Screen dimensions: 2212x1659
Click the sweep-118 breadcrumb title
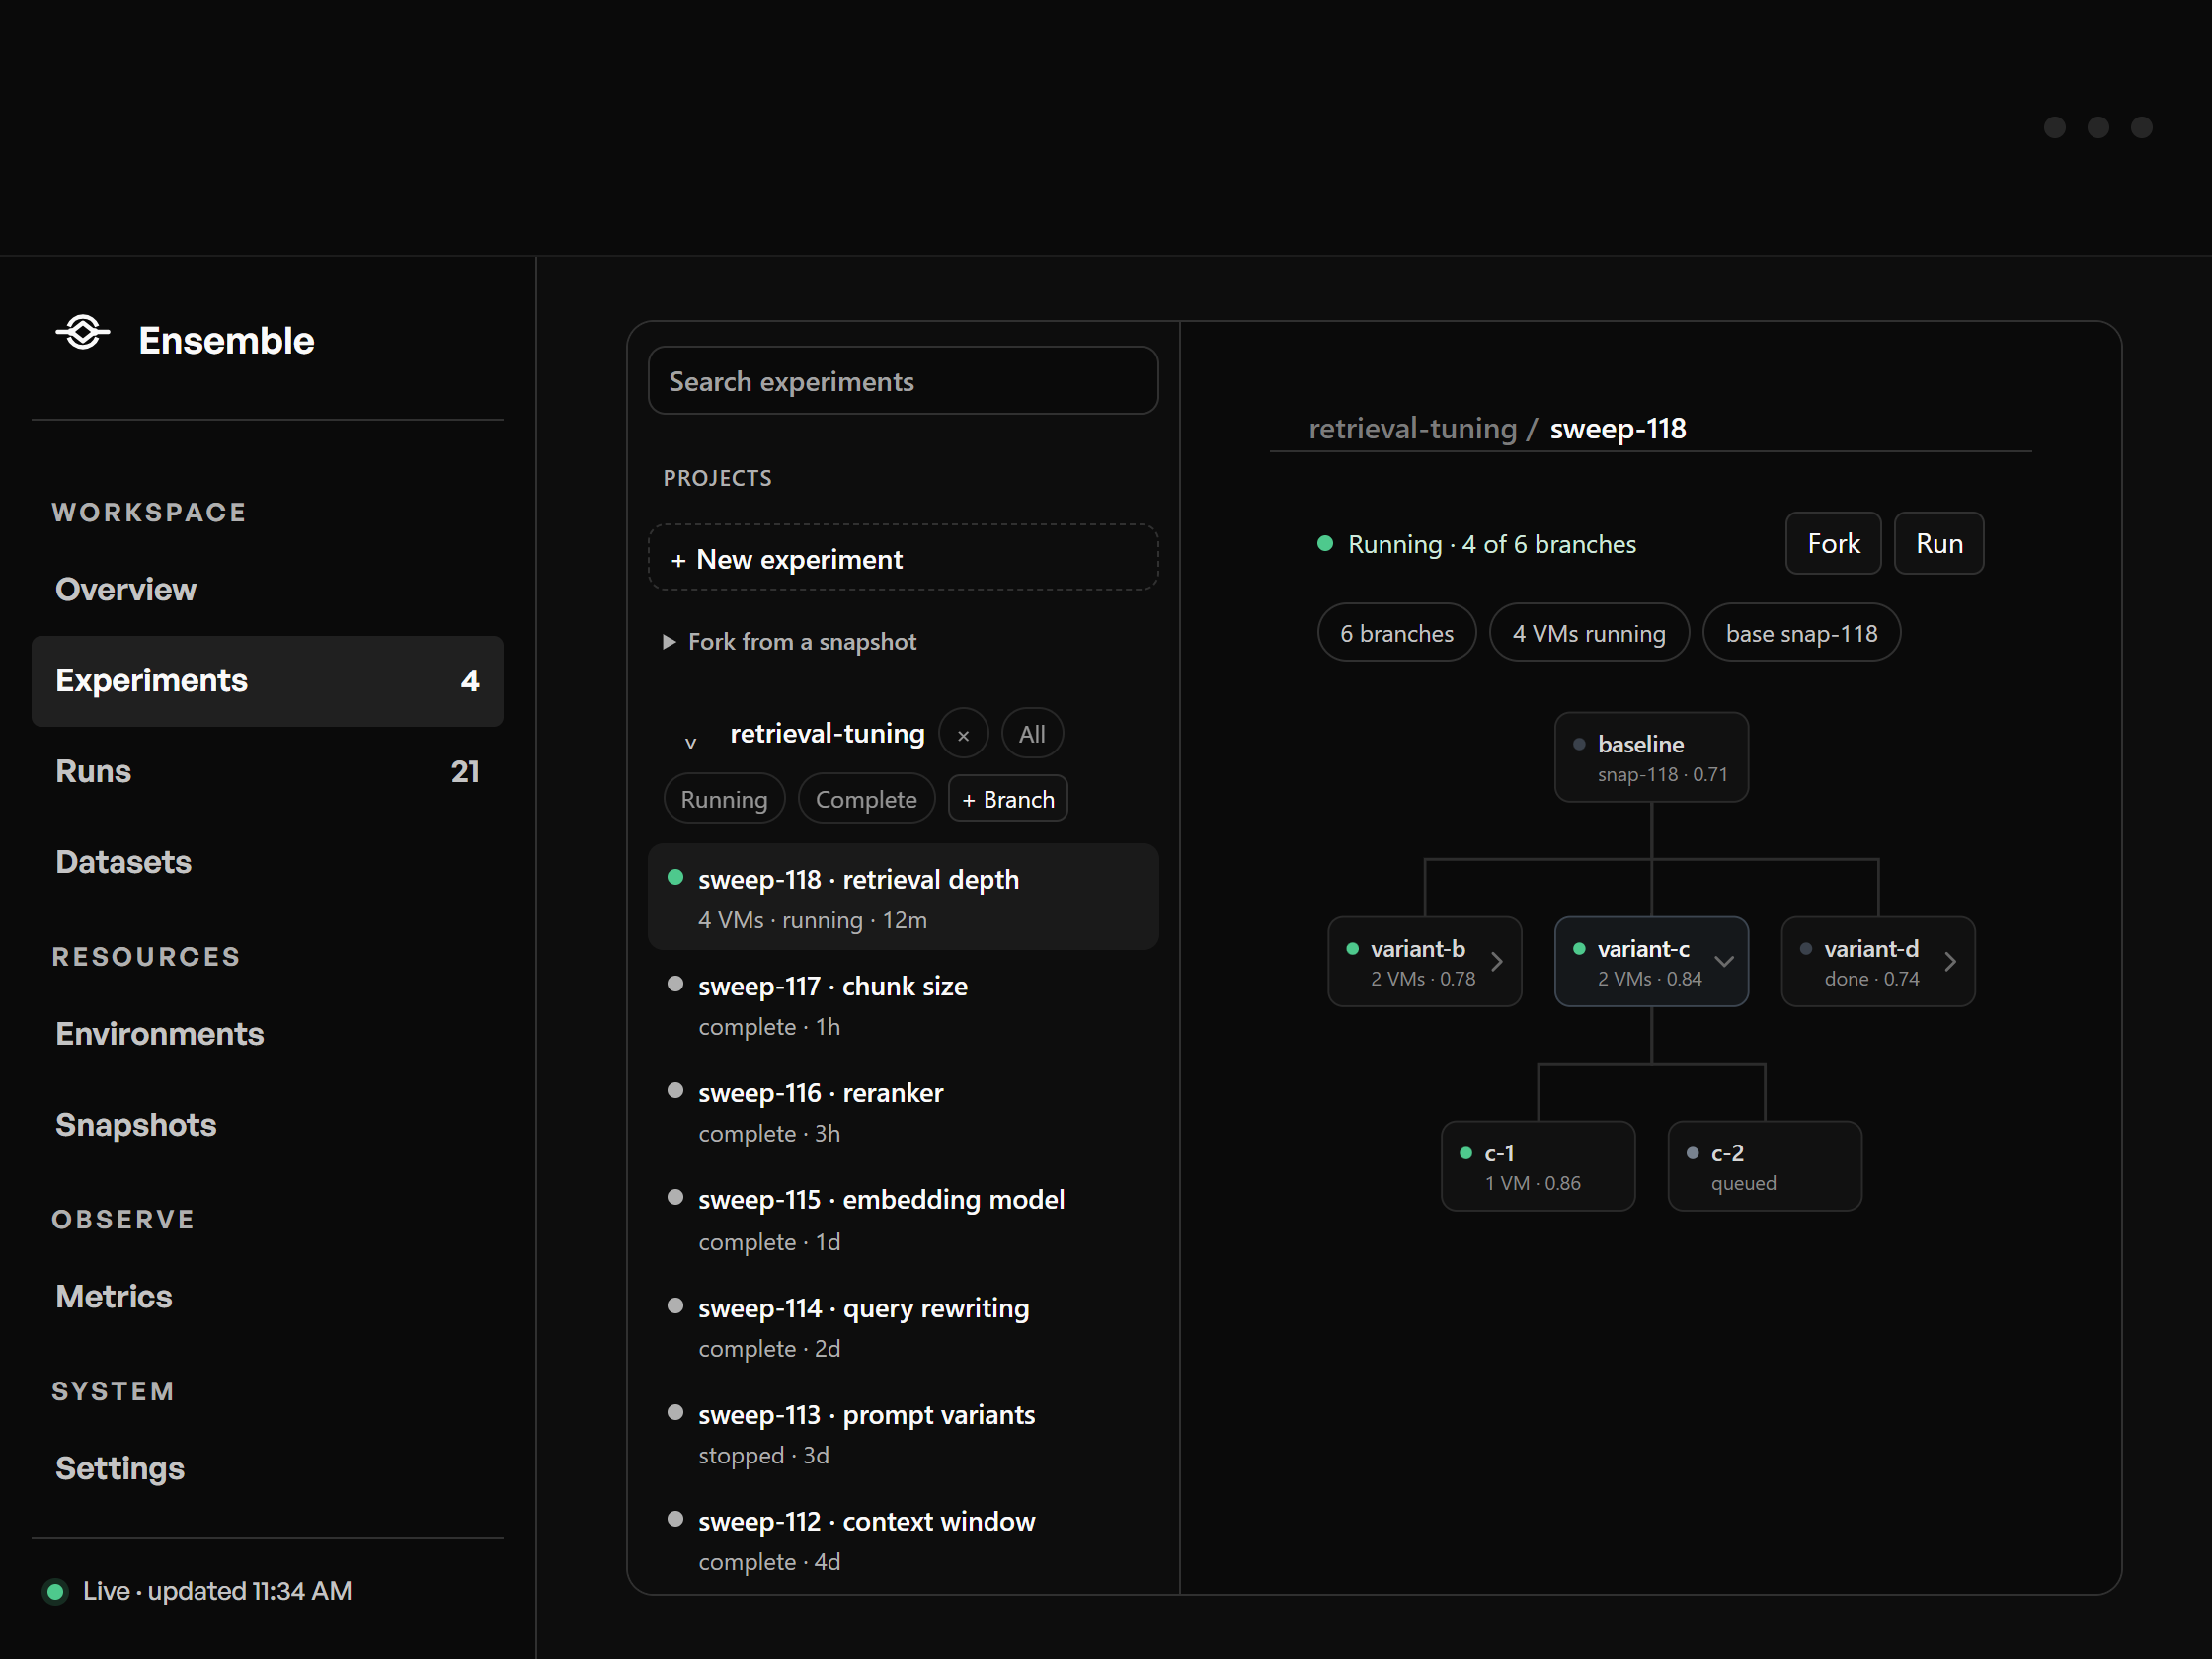[x=1618, y=429]
